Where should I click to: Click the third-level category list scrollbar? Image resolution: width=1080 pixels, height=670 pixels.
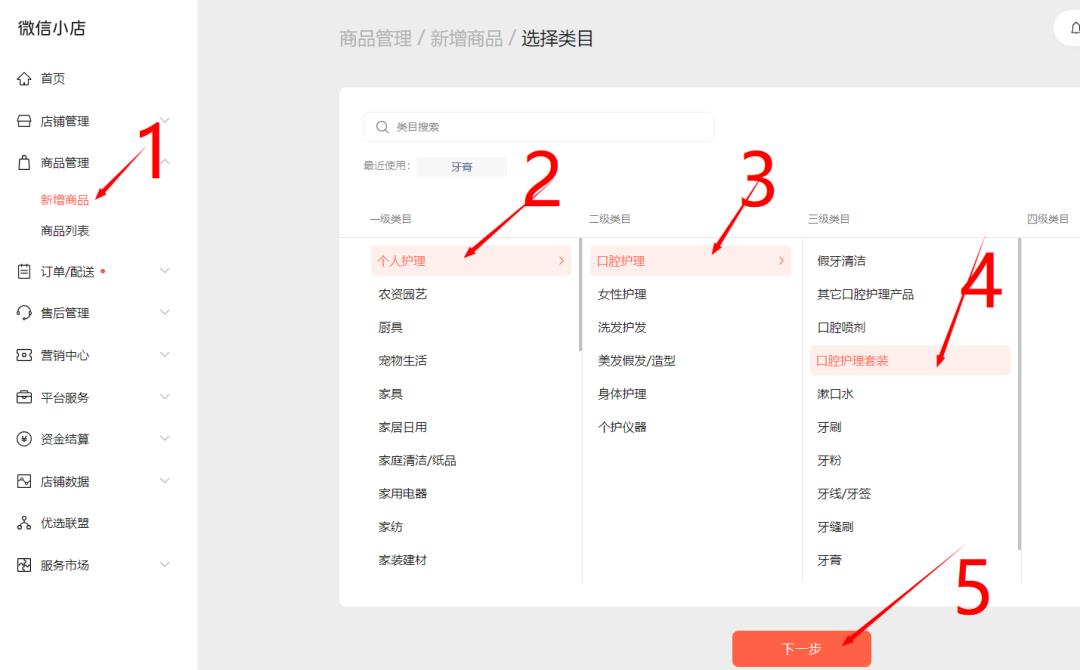1019,394
